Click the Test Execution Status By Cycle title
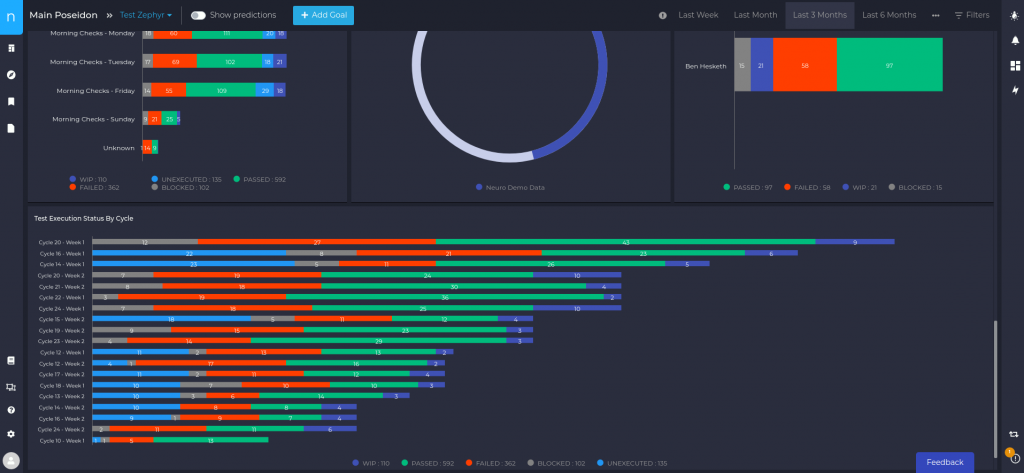1024x473 pixels. coord(84,218)
